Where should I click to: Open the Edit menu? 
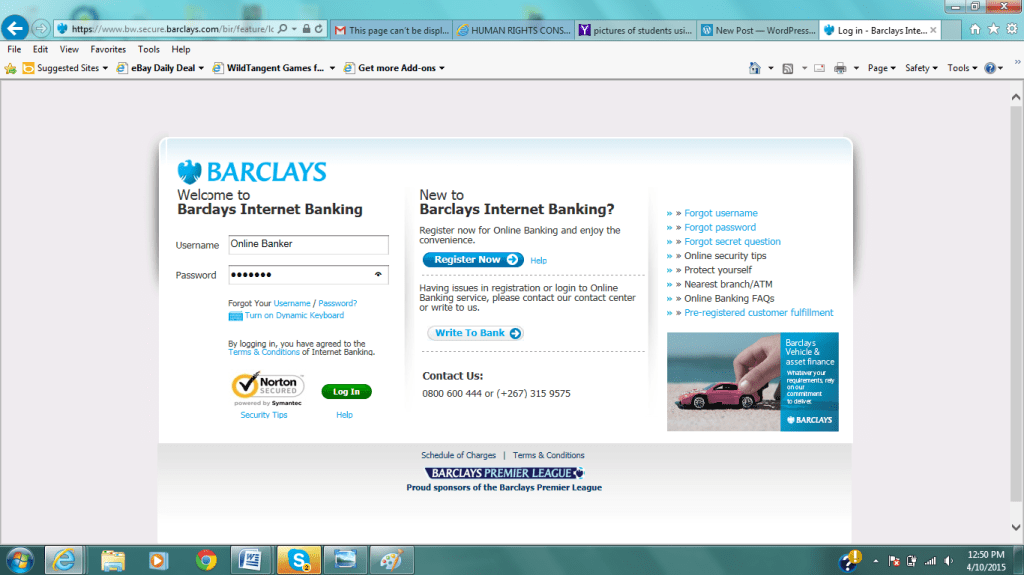[x=40, y=50]
